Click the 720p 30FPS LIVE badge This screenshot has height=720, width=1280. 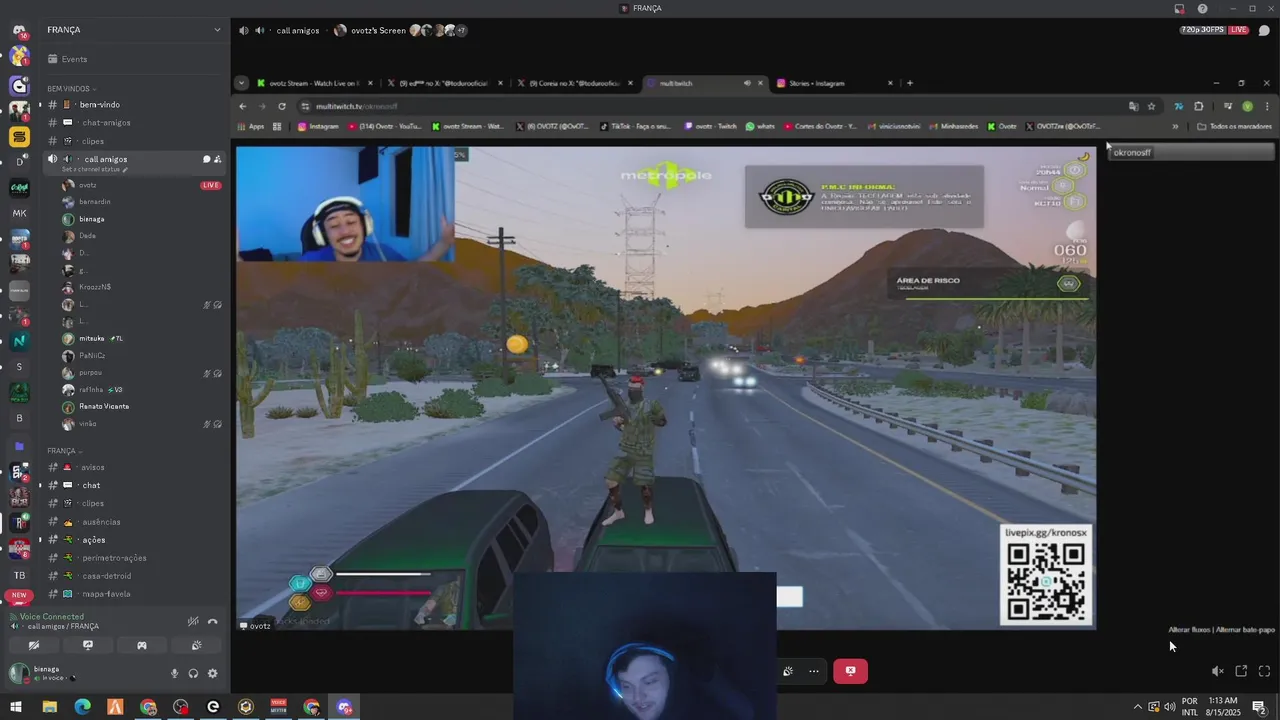pyautogui.click(x=1214, y=30)
